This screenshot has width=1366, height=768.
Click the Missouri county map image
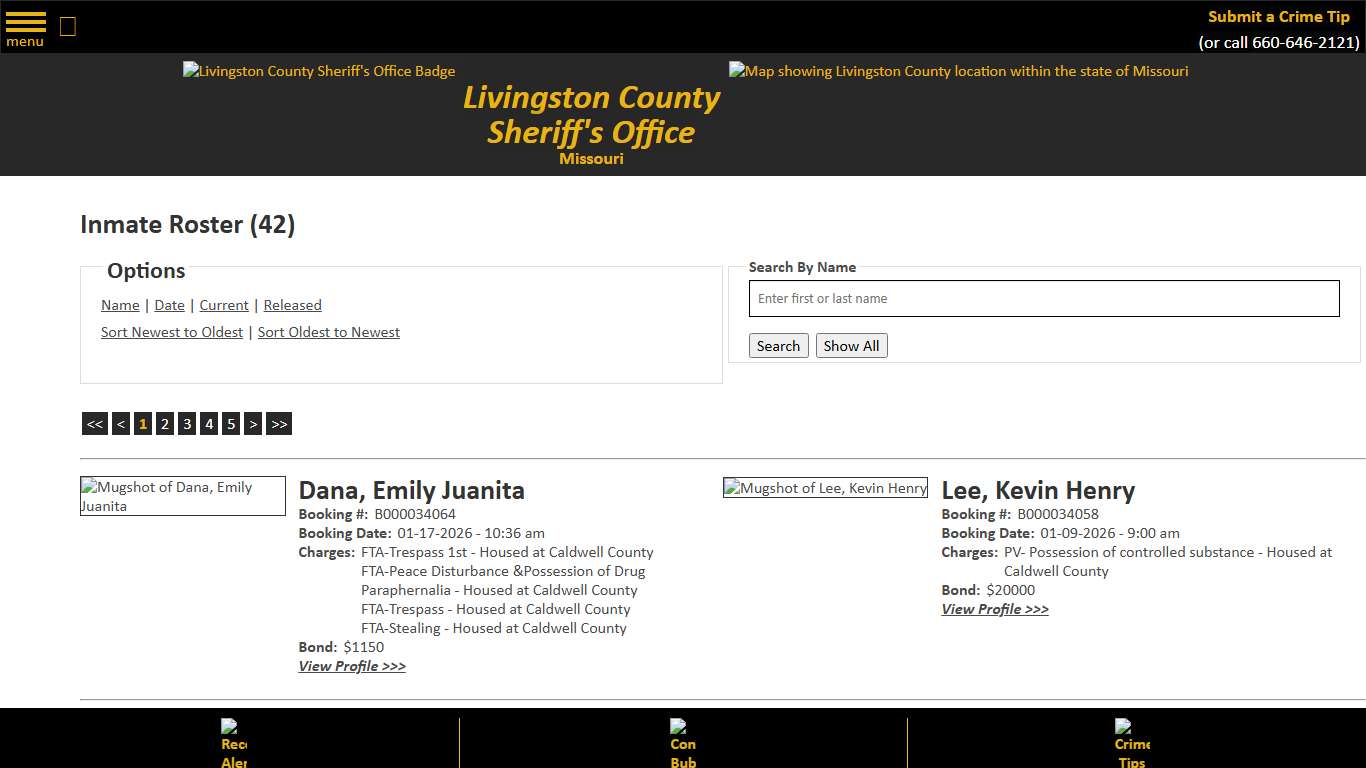pyautogui.click(x=958, y=71)
